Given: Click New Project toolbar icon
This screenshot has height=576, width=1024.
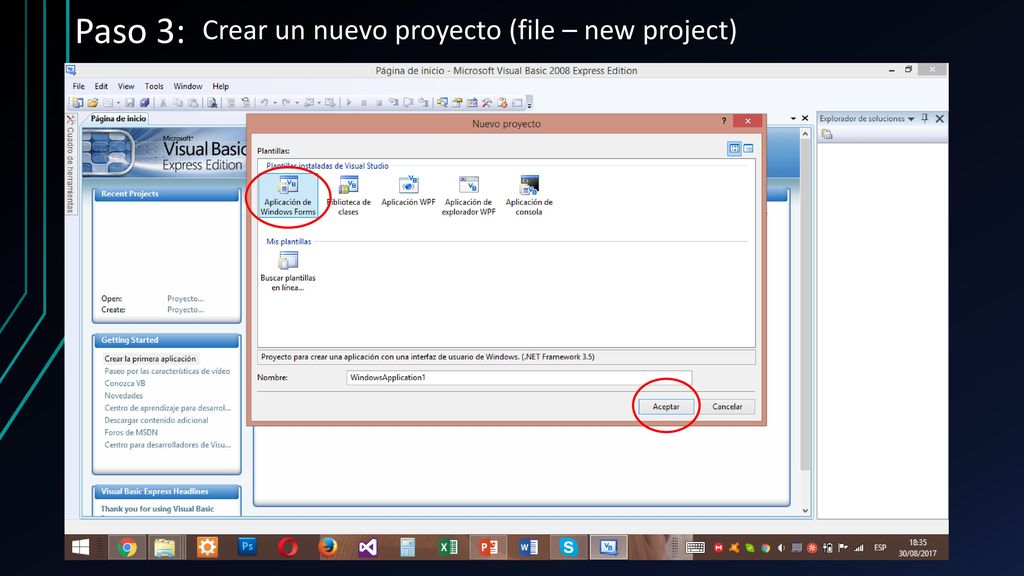Looking at the screenshot, I should coord(78,103).
